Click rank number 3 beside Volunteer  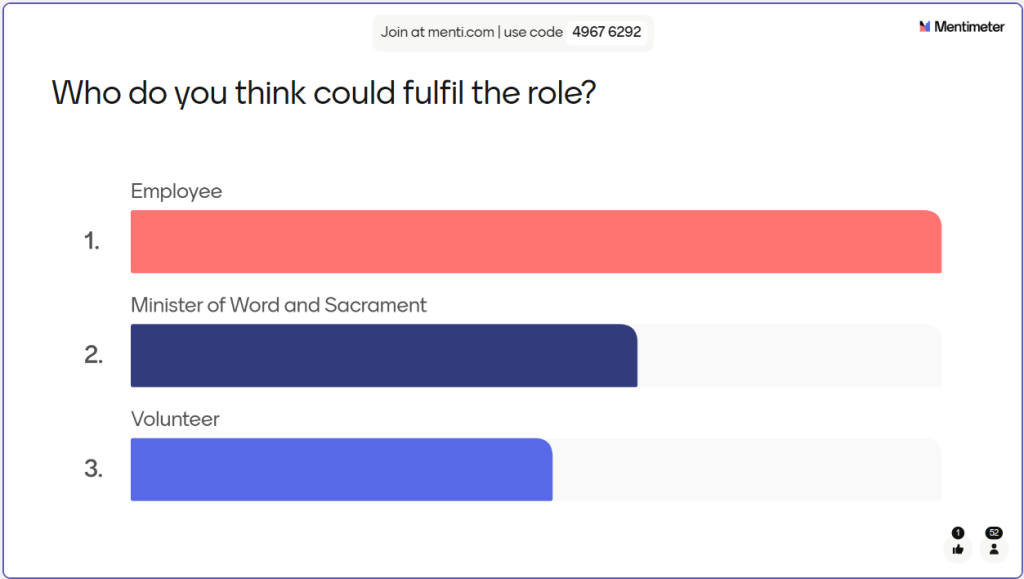(93, 469)
